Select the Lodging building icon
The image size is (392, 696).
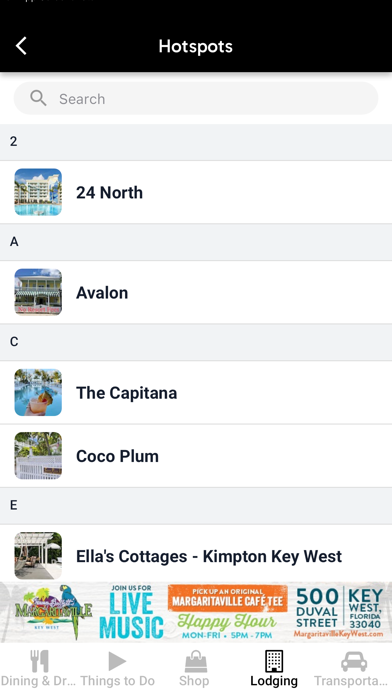274,661
